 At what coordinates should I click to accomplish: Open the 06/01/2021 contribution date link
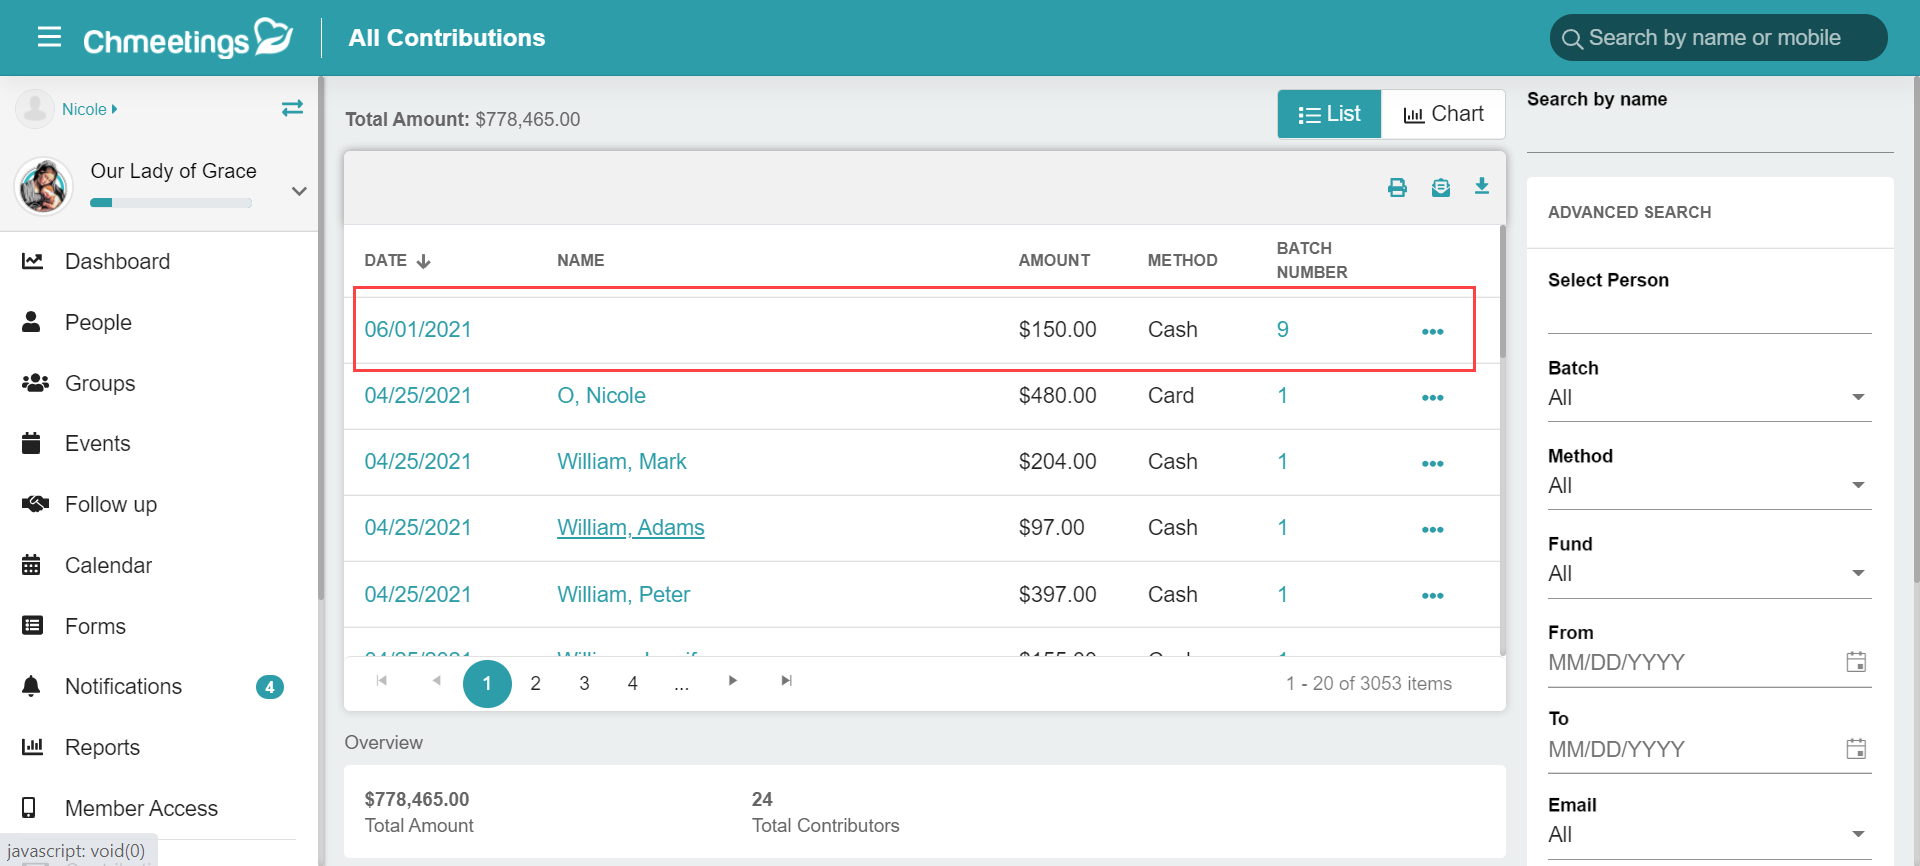[x=418, y=330]
